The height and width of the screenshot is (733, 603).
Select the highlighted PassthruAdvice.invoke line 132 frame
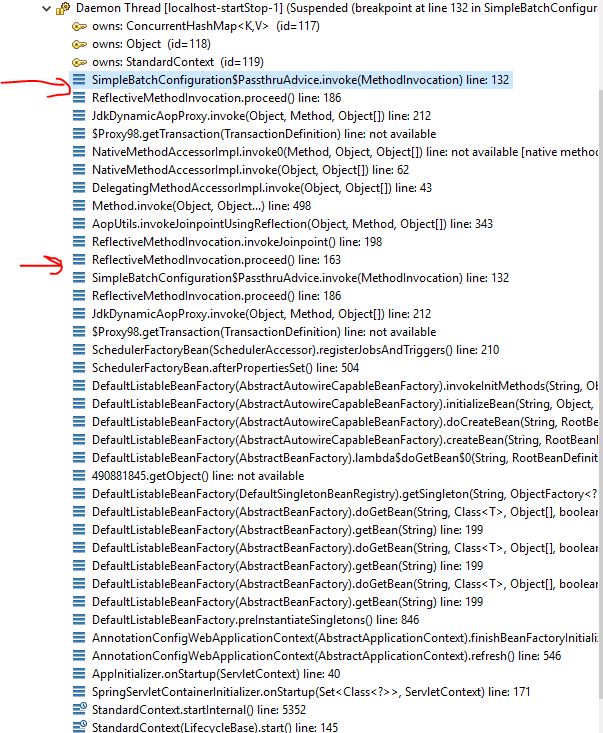coord(300,80)
